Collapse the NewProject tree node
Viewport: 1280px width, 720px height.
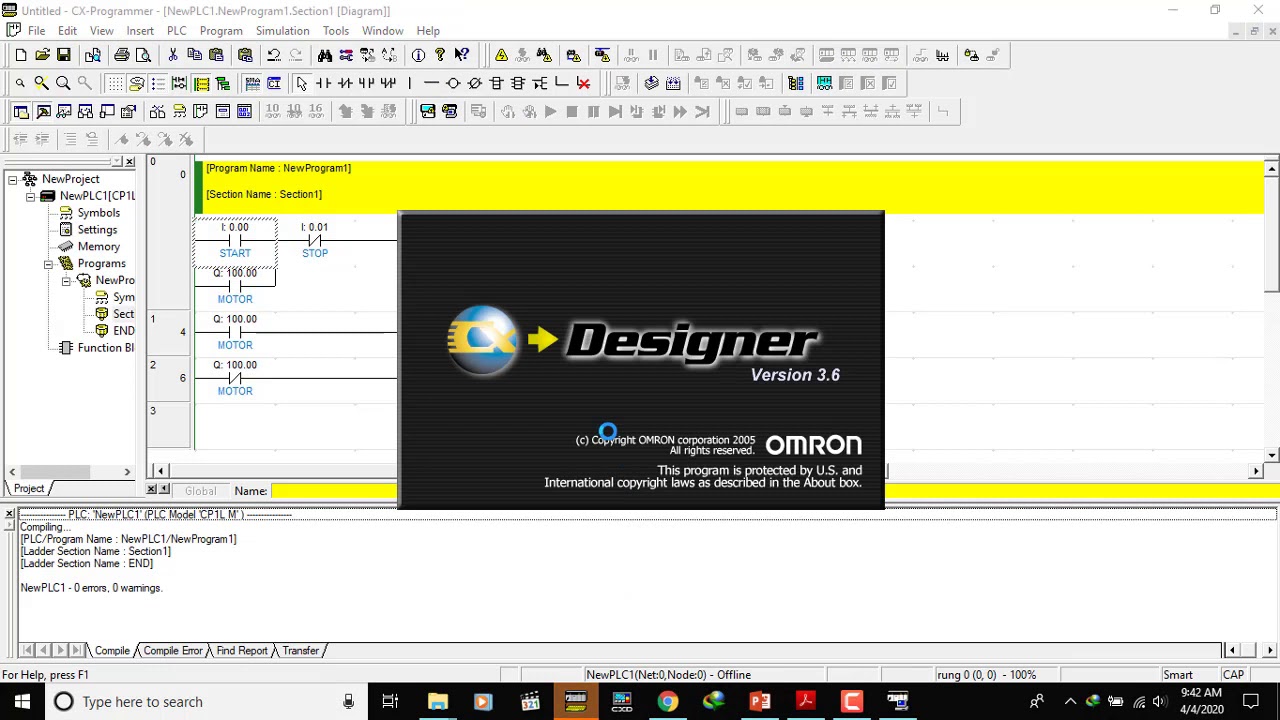pyautogui.click(x=13, y=179)
